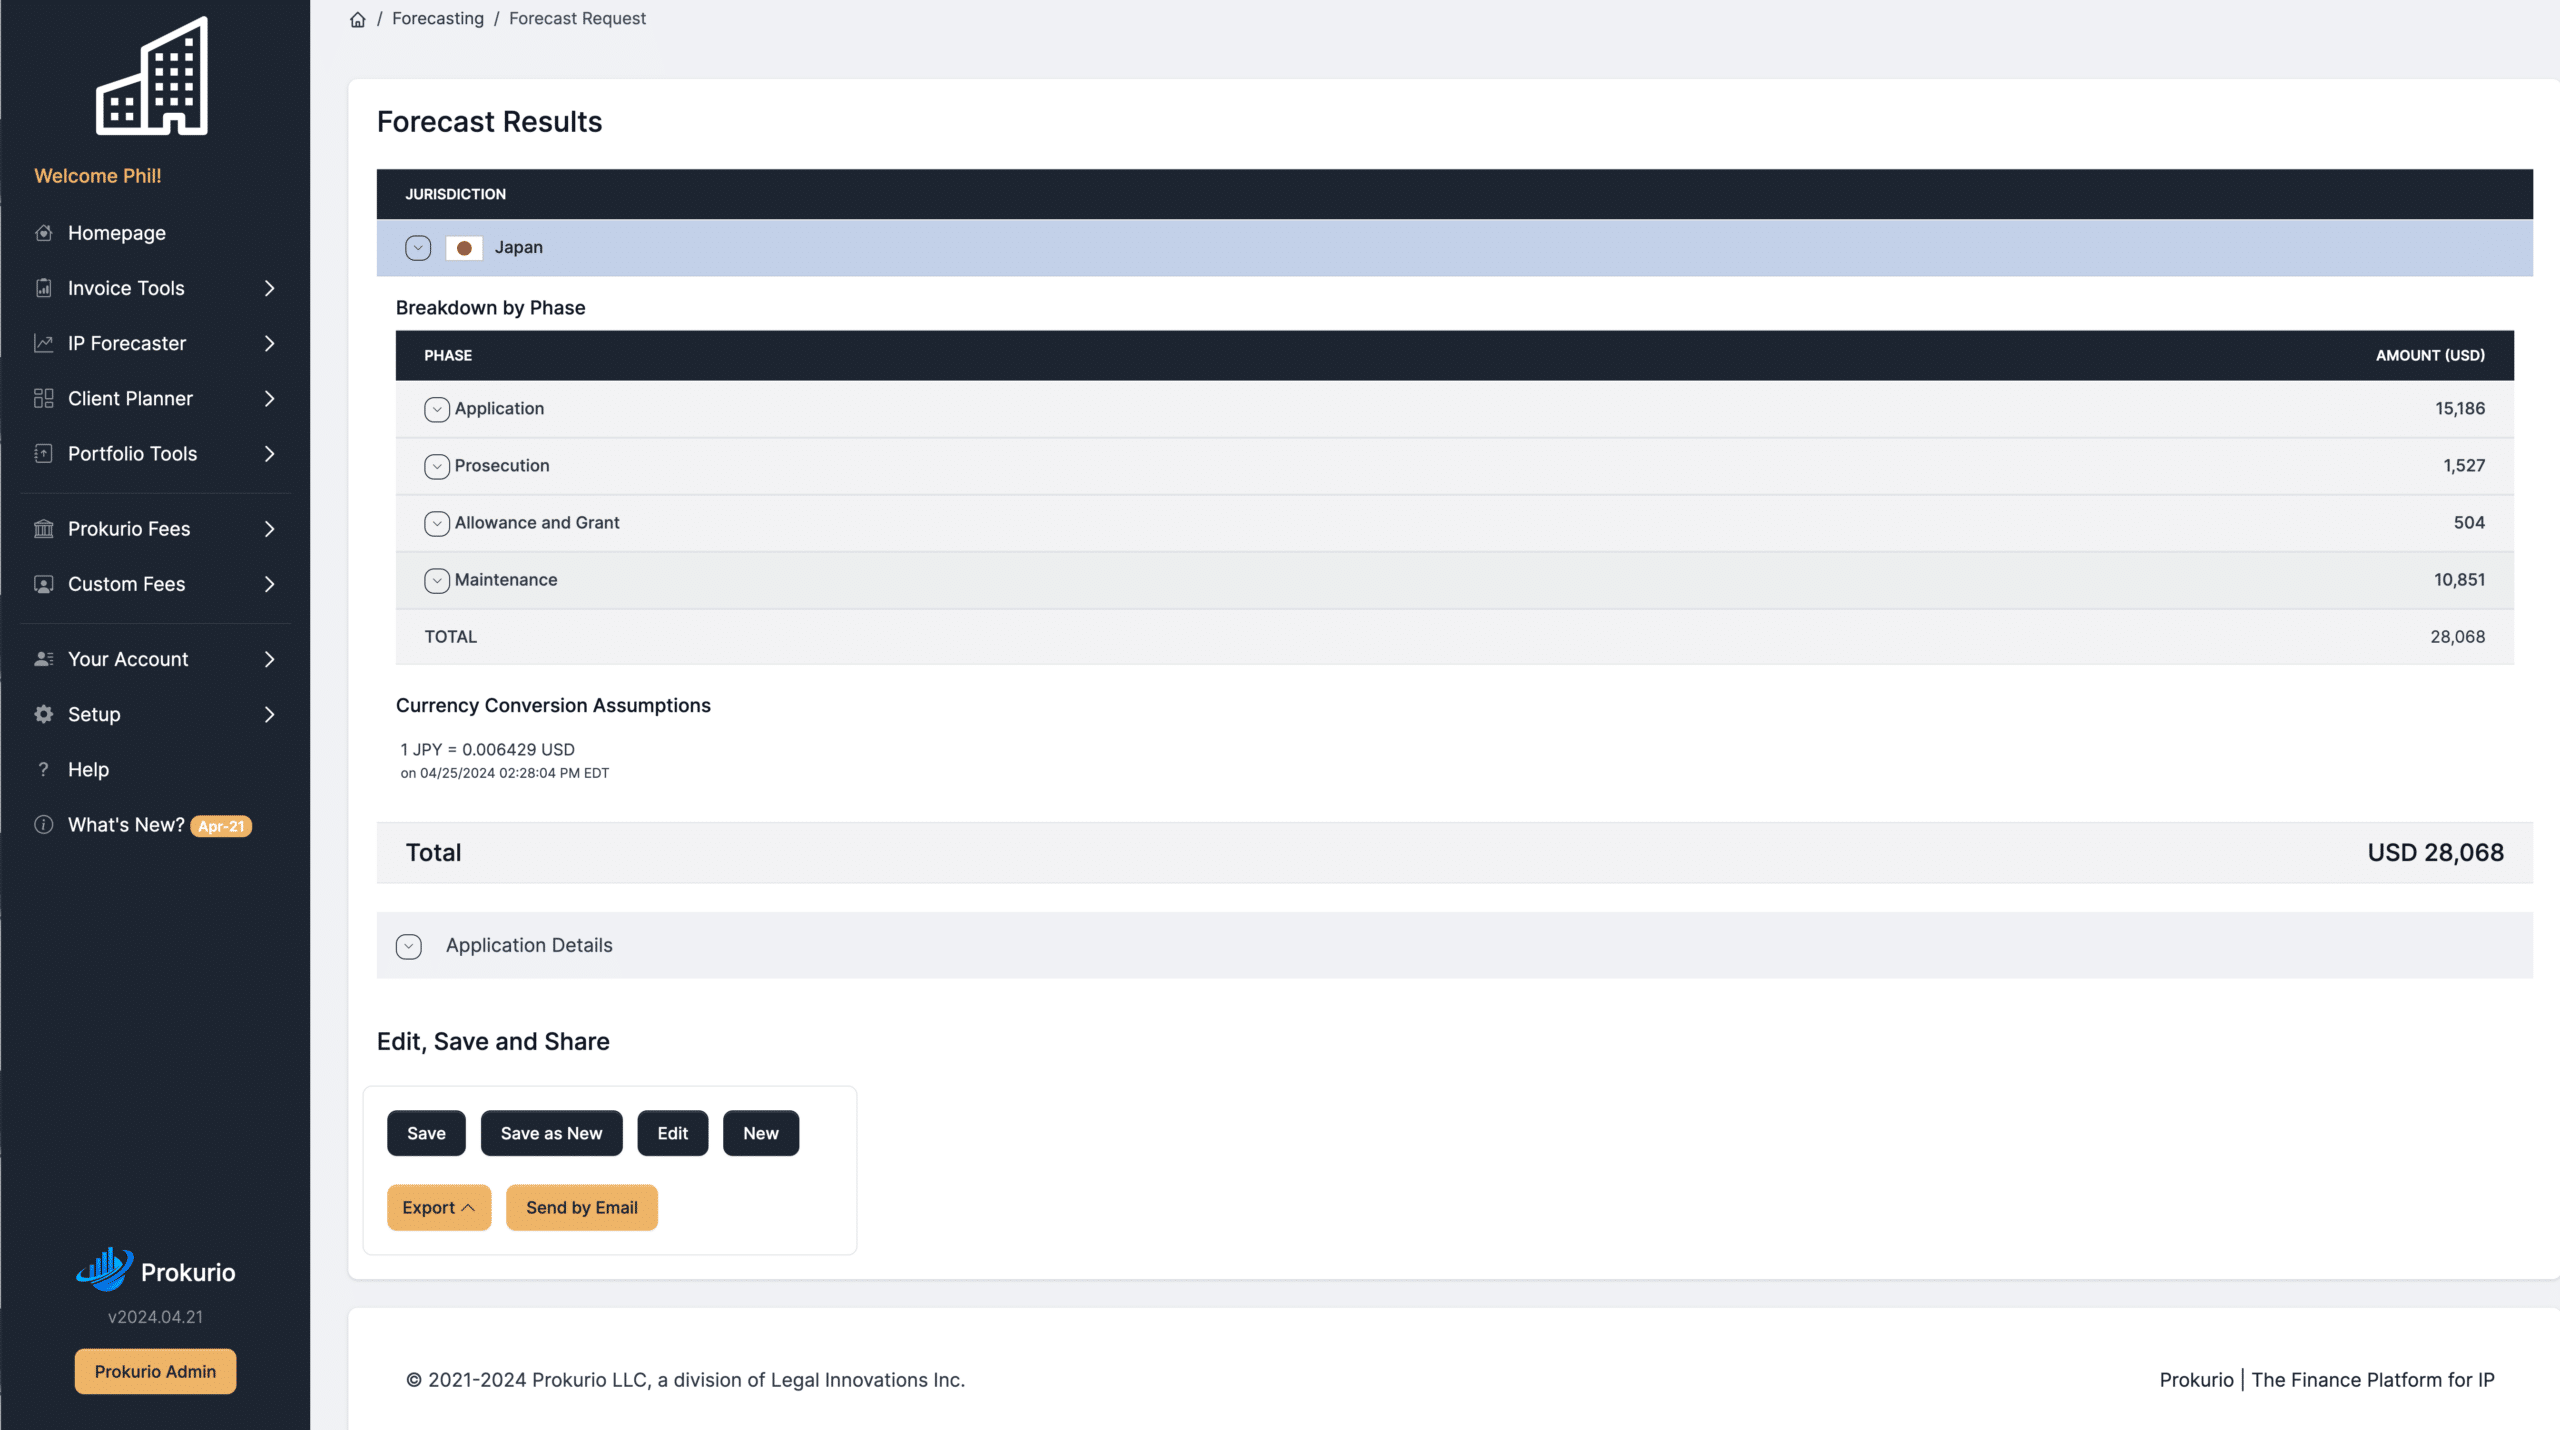The image size is (2560, 1430).
Task: Click the Client Planner grid icon
Action: coord(43,398)
